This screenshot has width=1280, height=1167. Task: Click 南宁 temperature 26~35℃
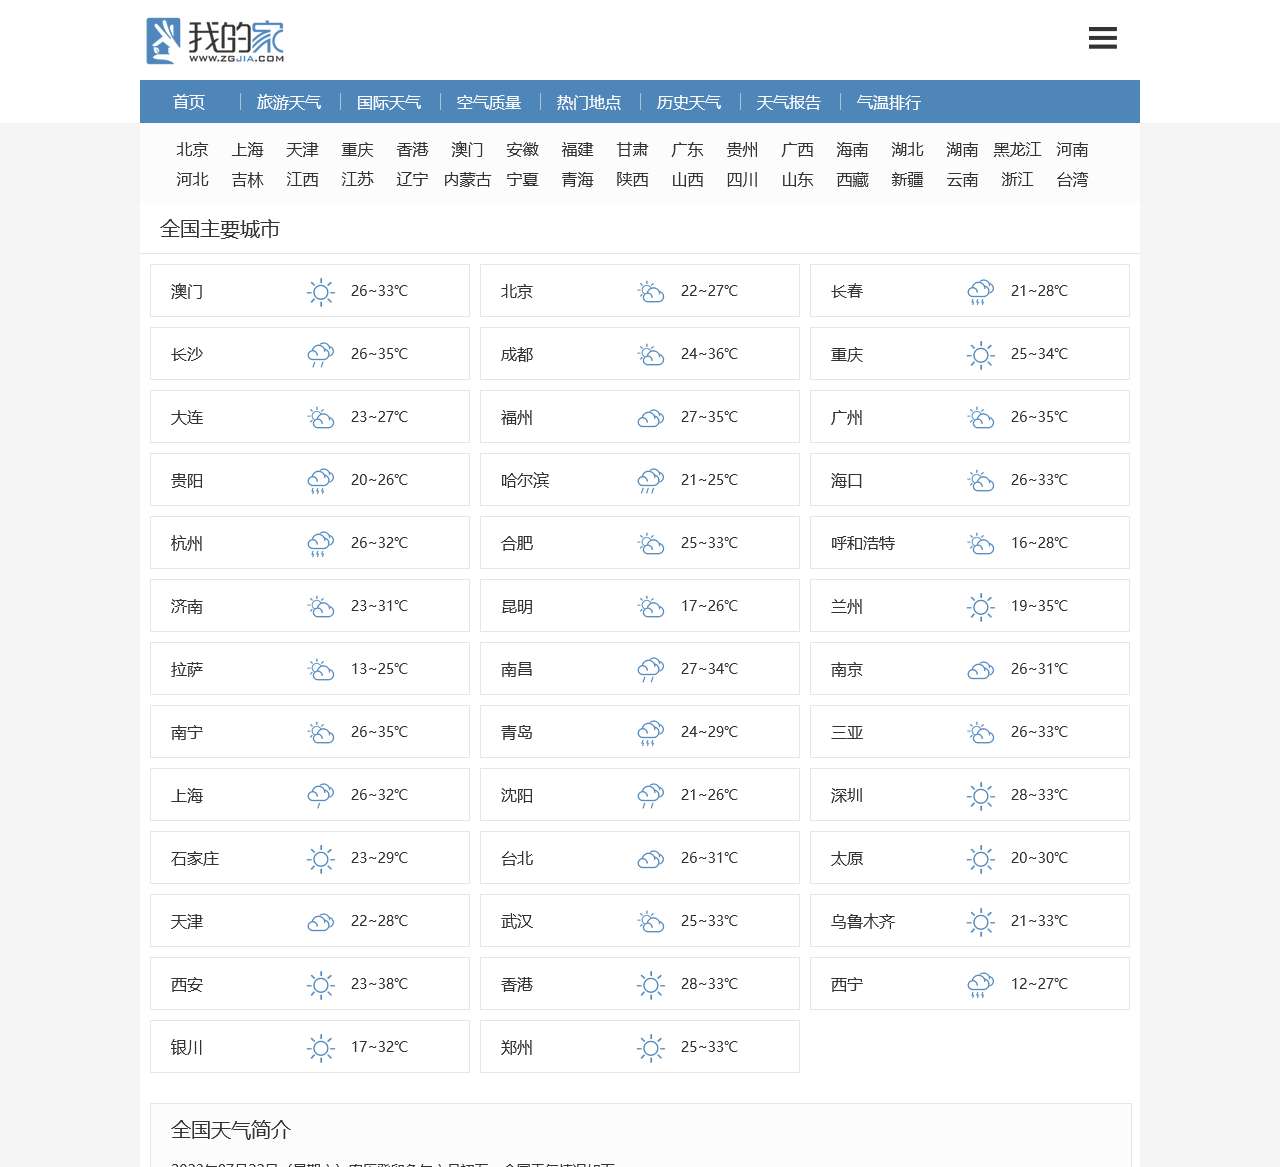(379, 732)
